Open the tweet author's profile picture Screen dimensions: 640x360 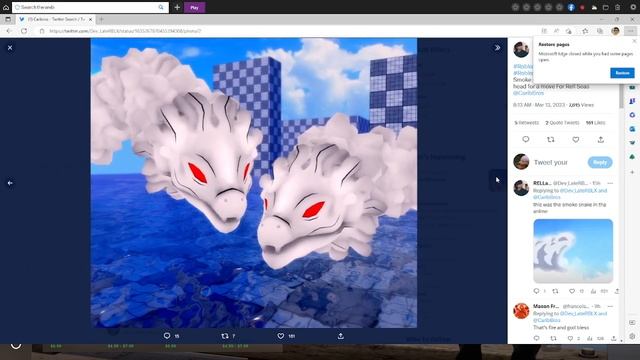click(521, 50)
